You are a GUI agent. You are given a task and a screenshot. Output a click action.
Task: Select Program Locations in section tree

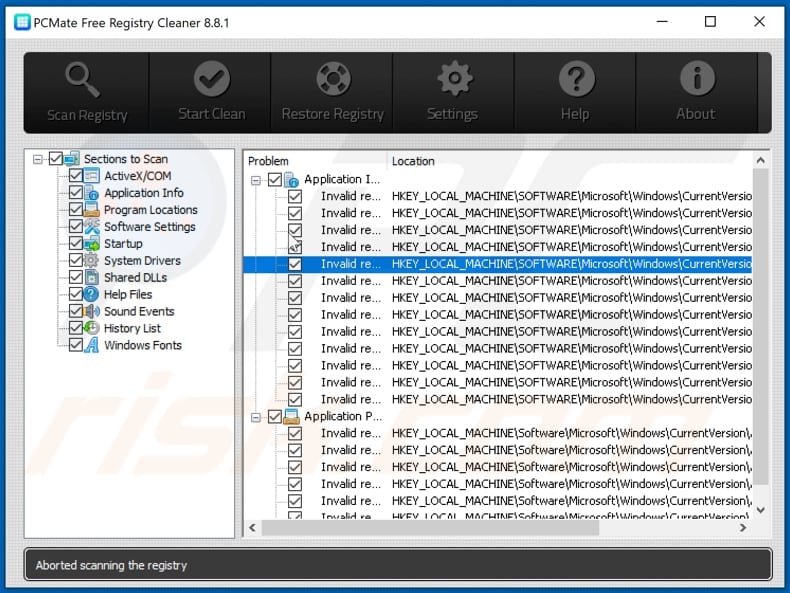151,210
